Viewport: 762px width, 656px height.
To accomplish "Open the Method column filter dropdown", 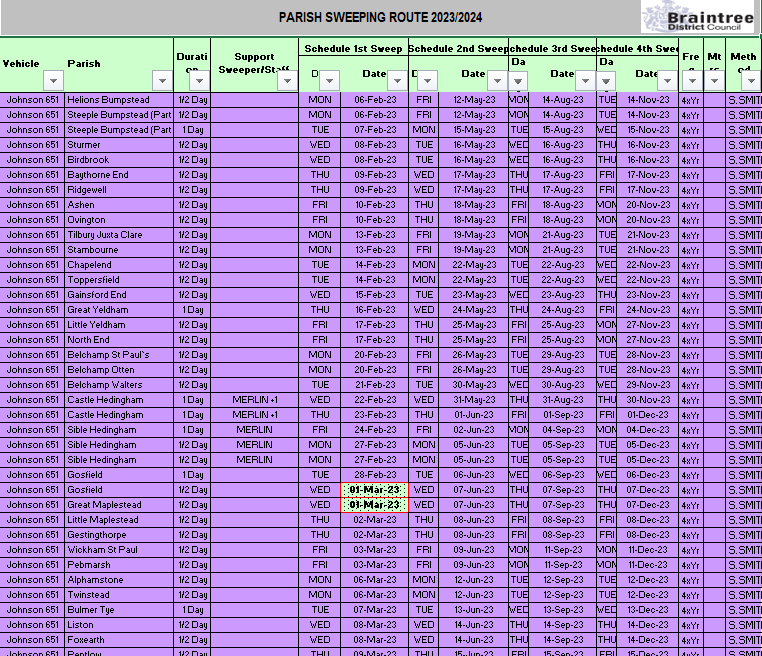I will [751, 80].
